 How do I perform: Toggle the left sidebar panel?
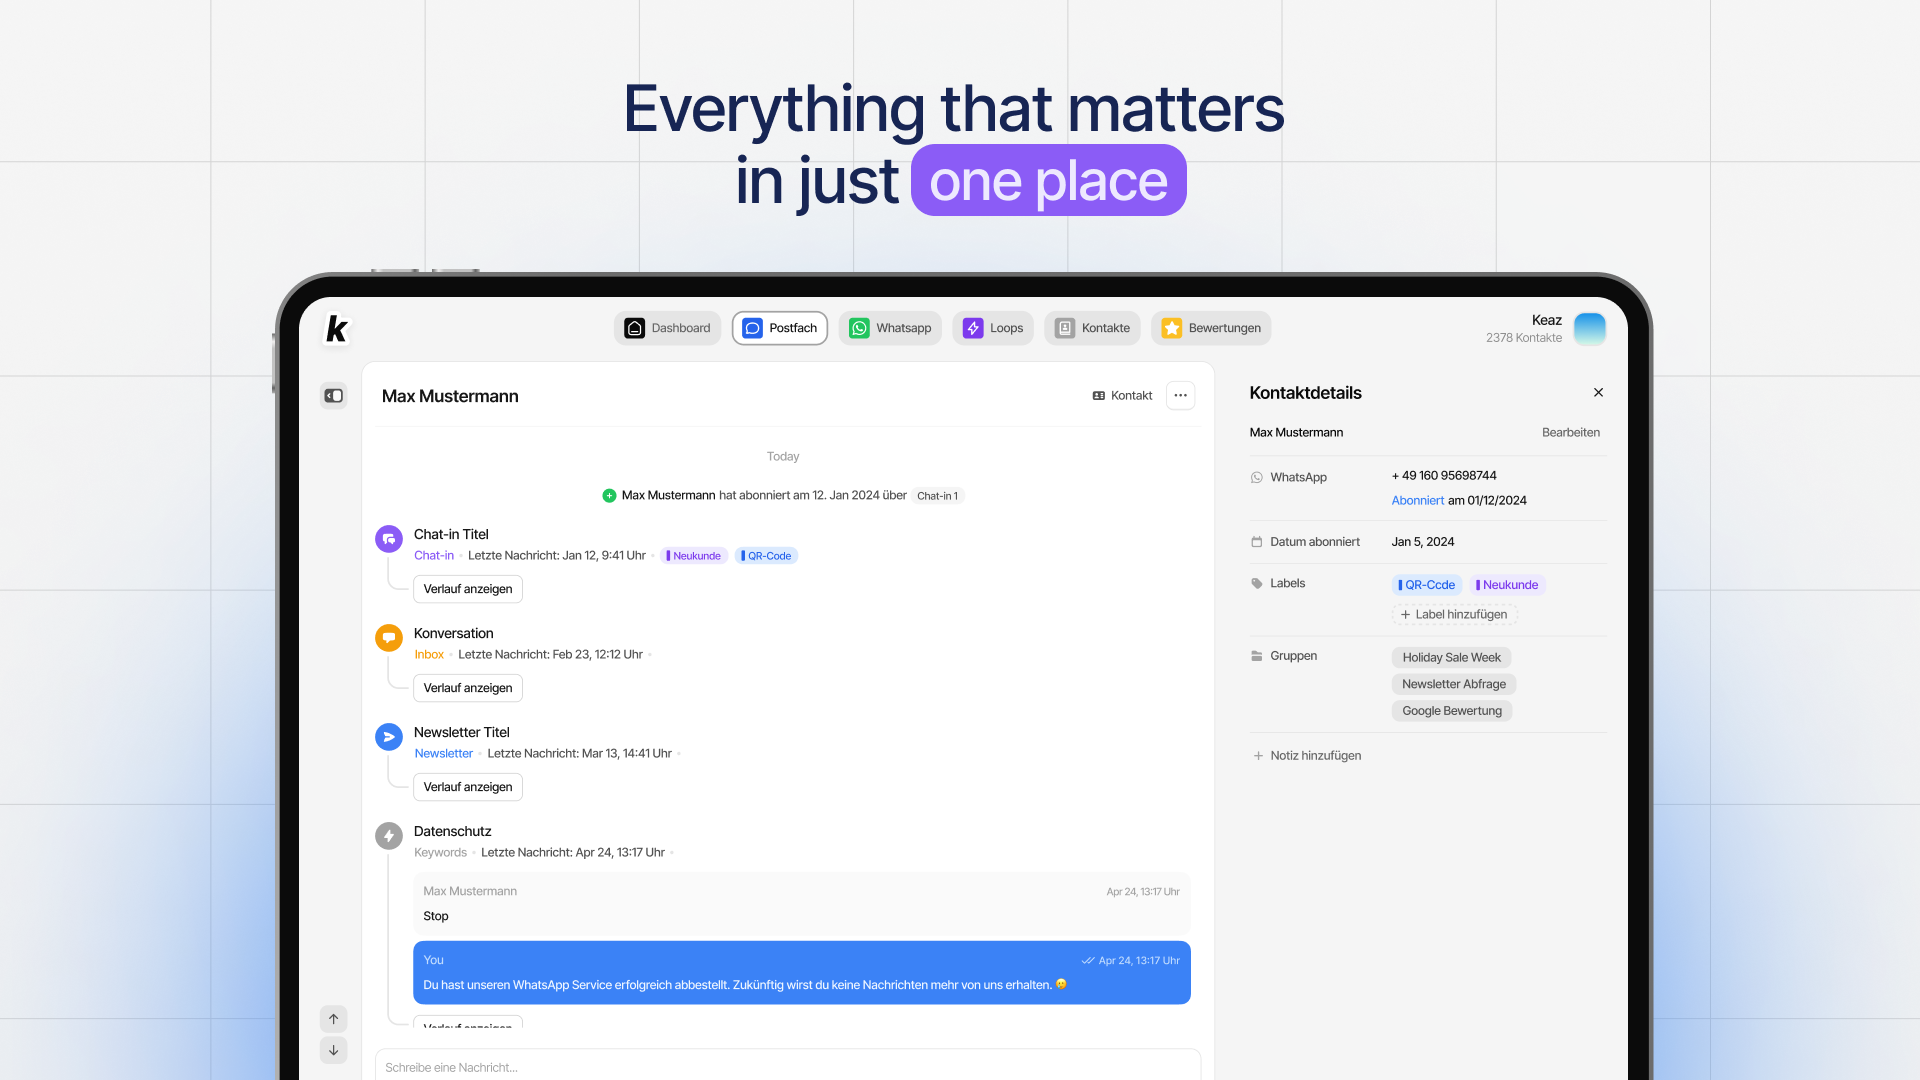tap(333, 396)
